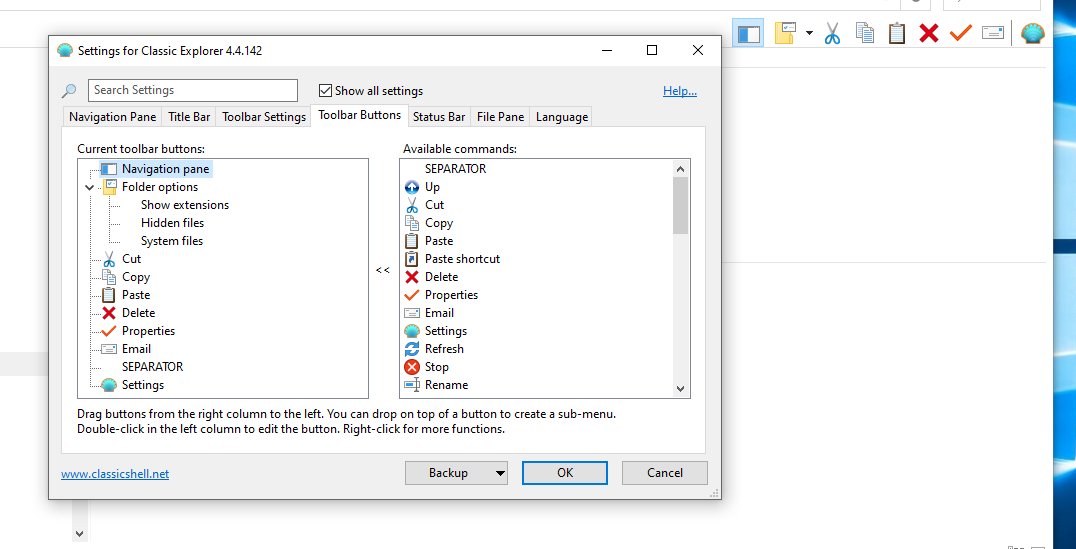Click scroll down arrow of Available commands list
This screenshot has width=1076, height=549.
click(680, 388)
